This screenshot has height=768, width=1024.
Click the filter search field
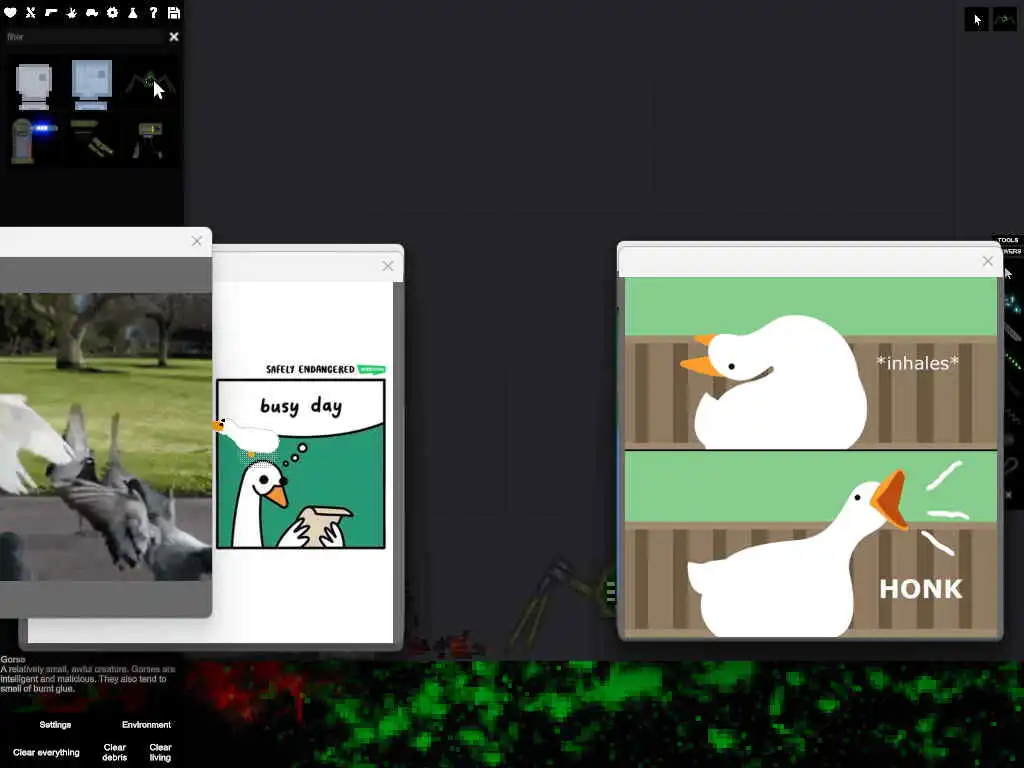coord(84,37)
